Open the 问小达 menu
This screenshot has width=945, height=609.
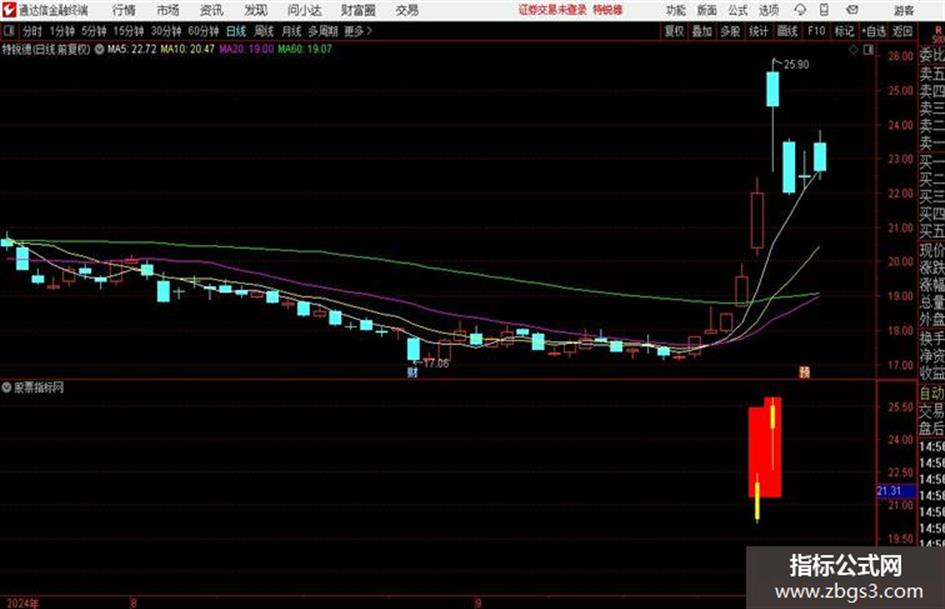point(304,10)
